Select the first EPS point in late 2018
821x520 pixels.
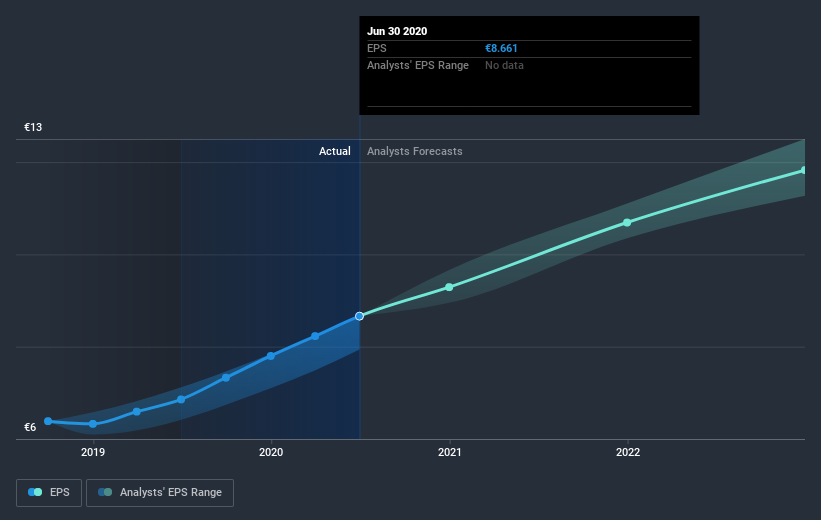pyautogui.click(x=48, y=422)
